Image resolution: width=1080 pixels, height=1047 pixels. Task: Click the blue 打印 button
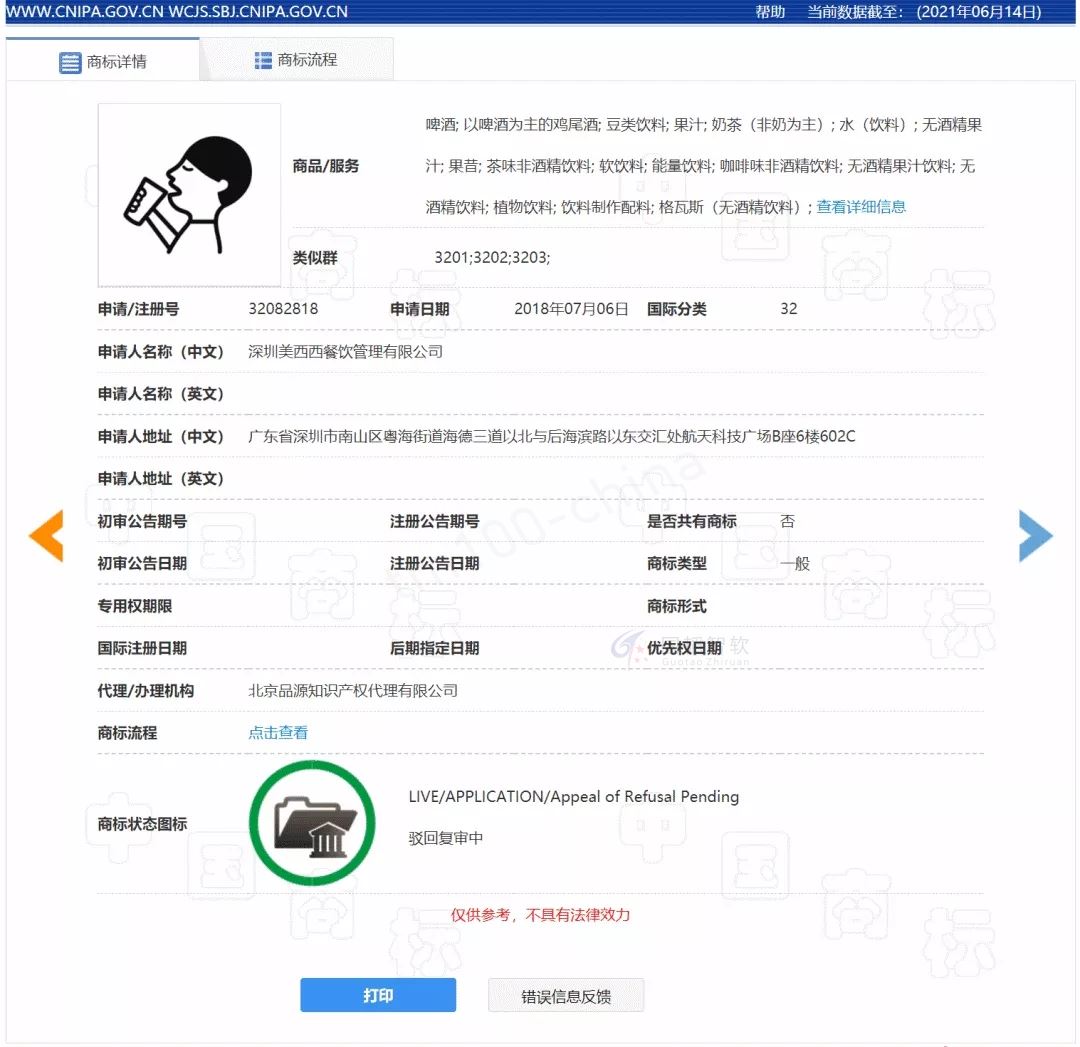(378, 995)
